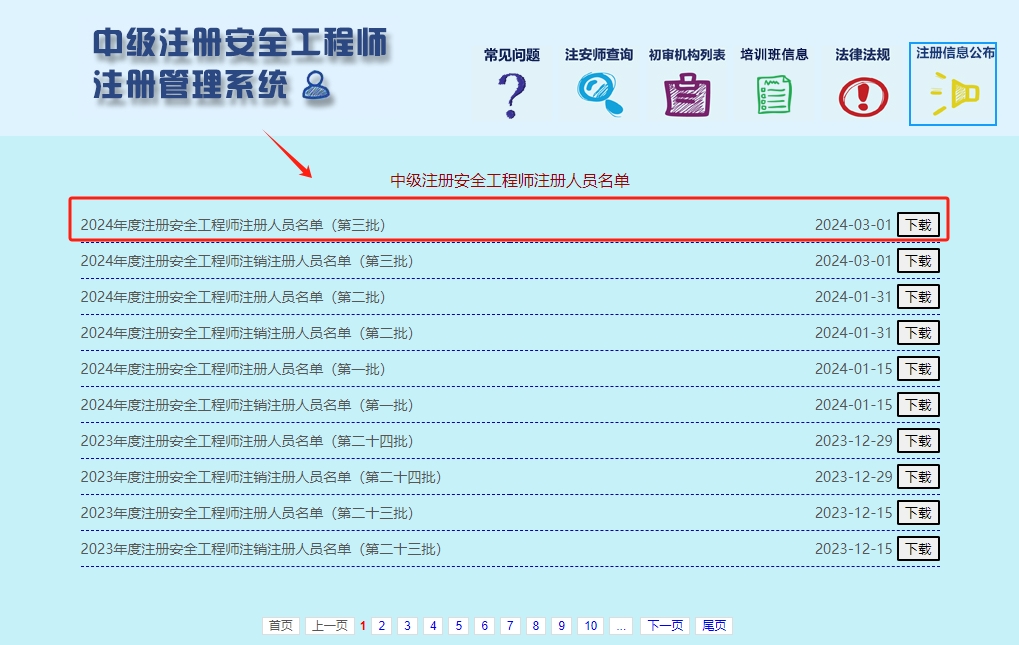Click the 中级注册安全工程师 system title logo
Image resolution: width=1019 pixels, height=645 pixels.
coord(239,63)
